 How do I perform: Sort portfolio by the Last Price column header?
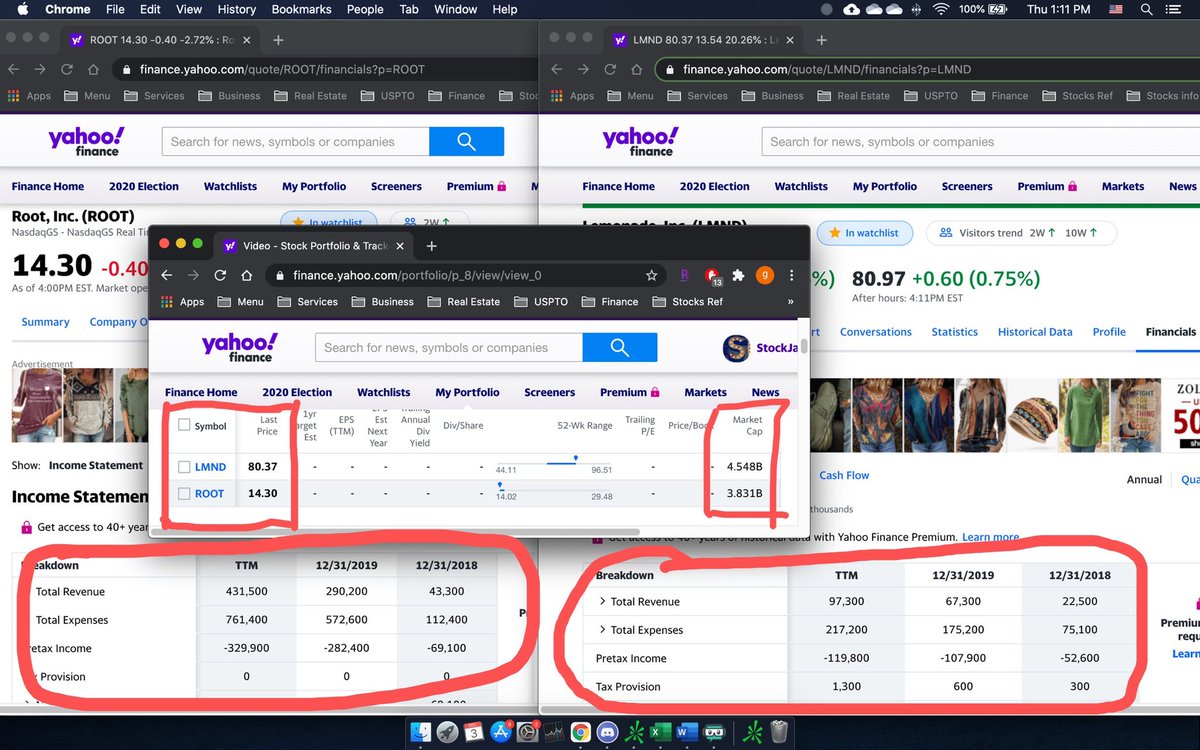(268, 426)
